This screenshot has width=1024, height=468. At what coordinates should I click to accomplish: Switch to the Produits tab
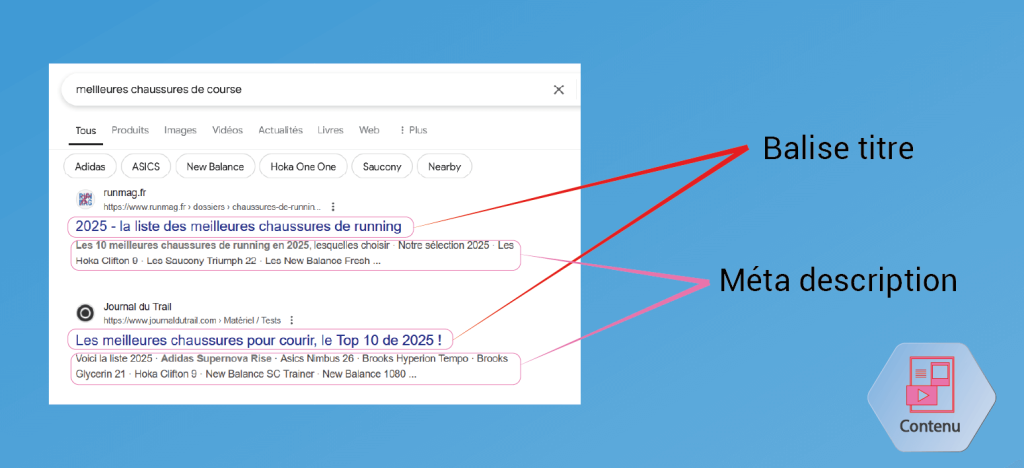point(130,130)
